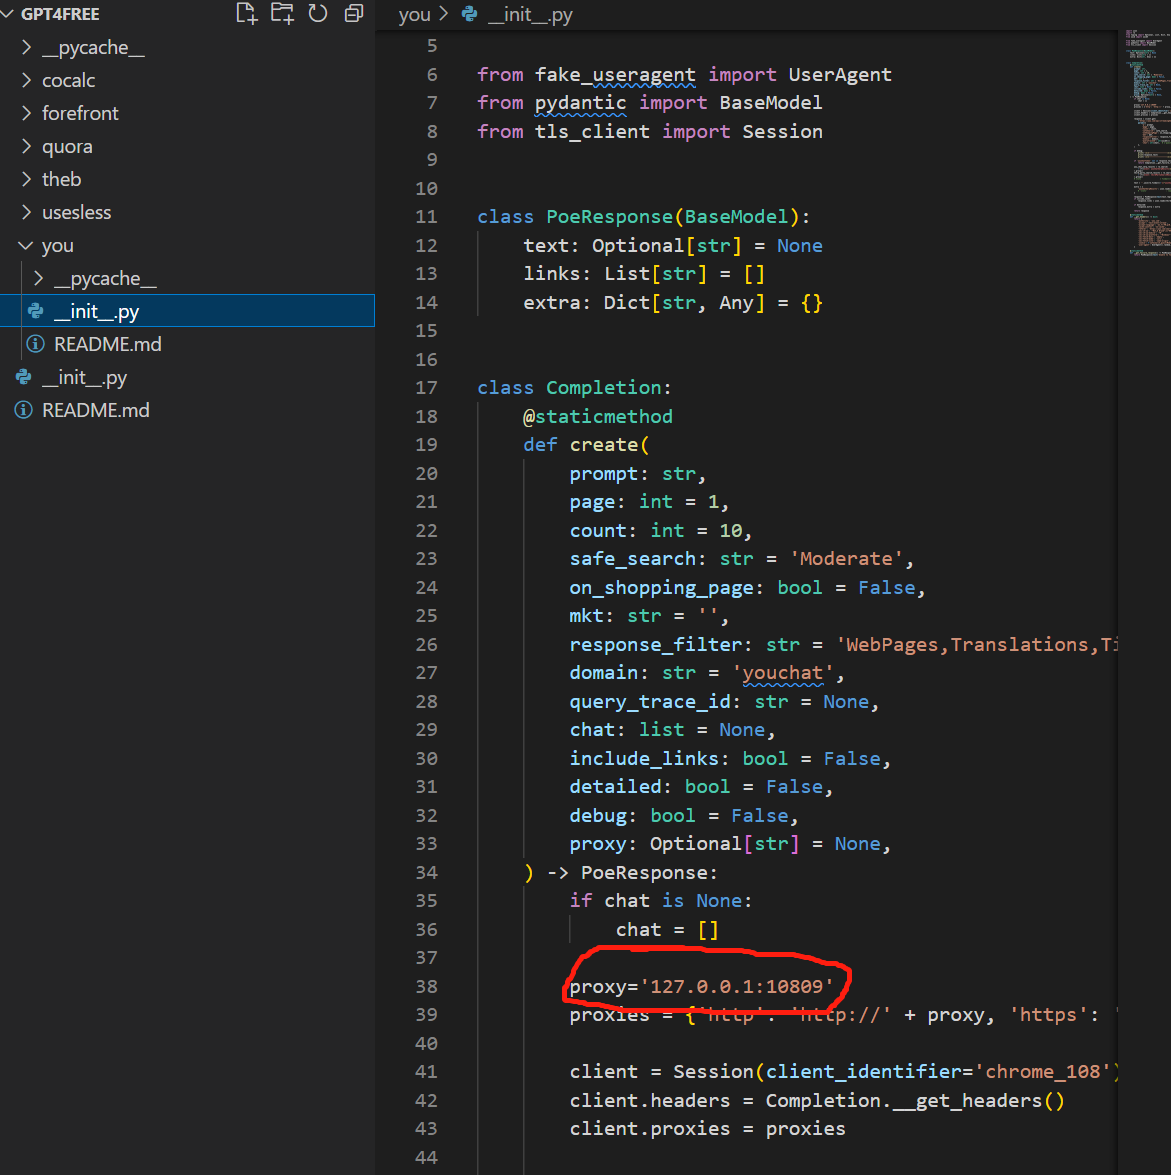Click the New Folder icon in explorer header
This screenshot has width=1171, height=1175.
[282, 13]
